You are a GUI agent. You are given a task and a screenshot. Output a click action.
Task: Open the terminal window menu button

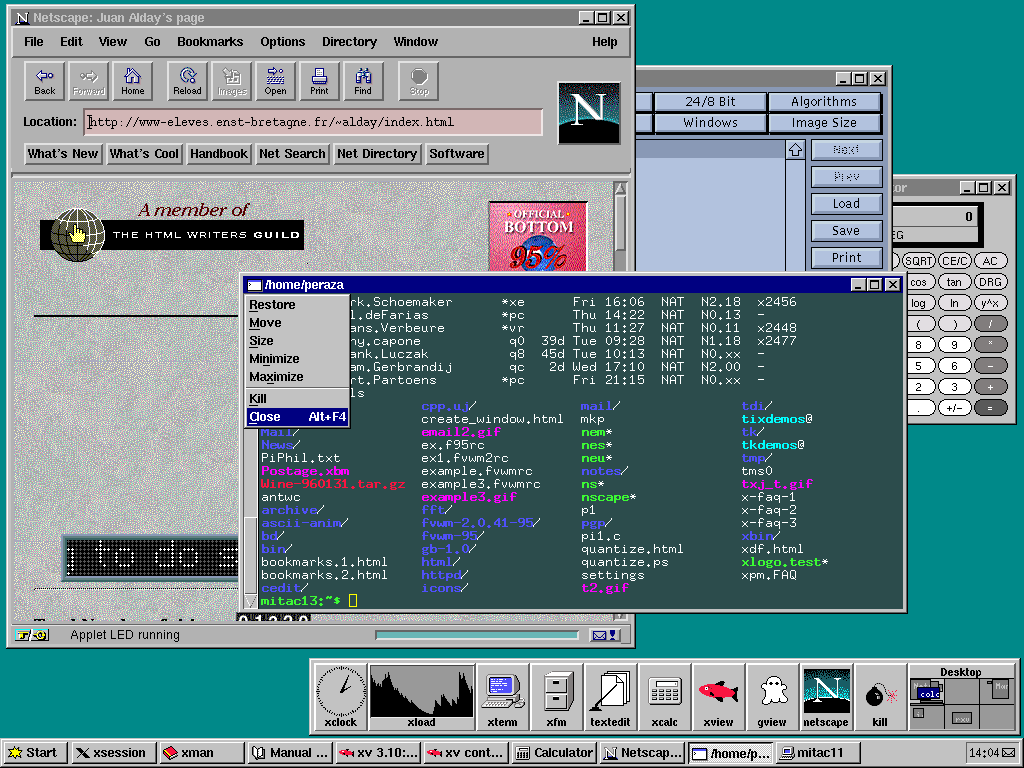254,285
